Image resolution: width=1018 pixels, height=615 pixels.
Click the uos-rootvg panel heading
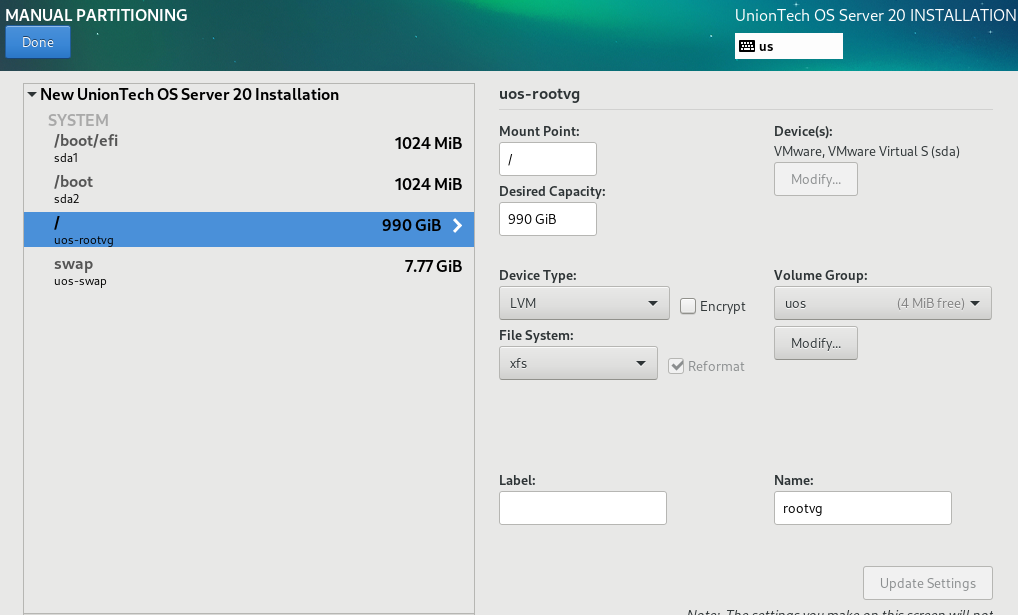(x=539, y=94)
